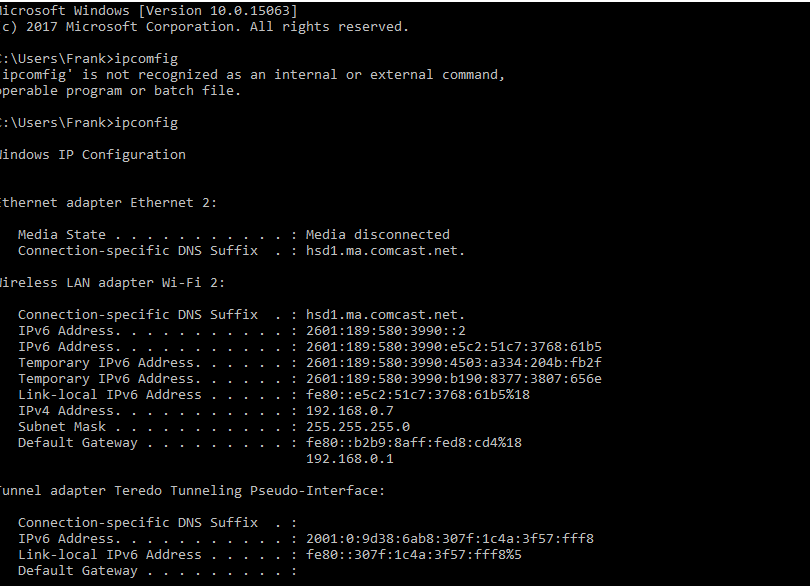
Task: Click the correctly typed 'ipconfig' command
Action: pyautogui.click(x=145, y=122)
